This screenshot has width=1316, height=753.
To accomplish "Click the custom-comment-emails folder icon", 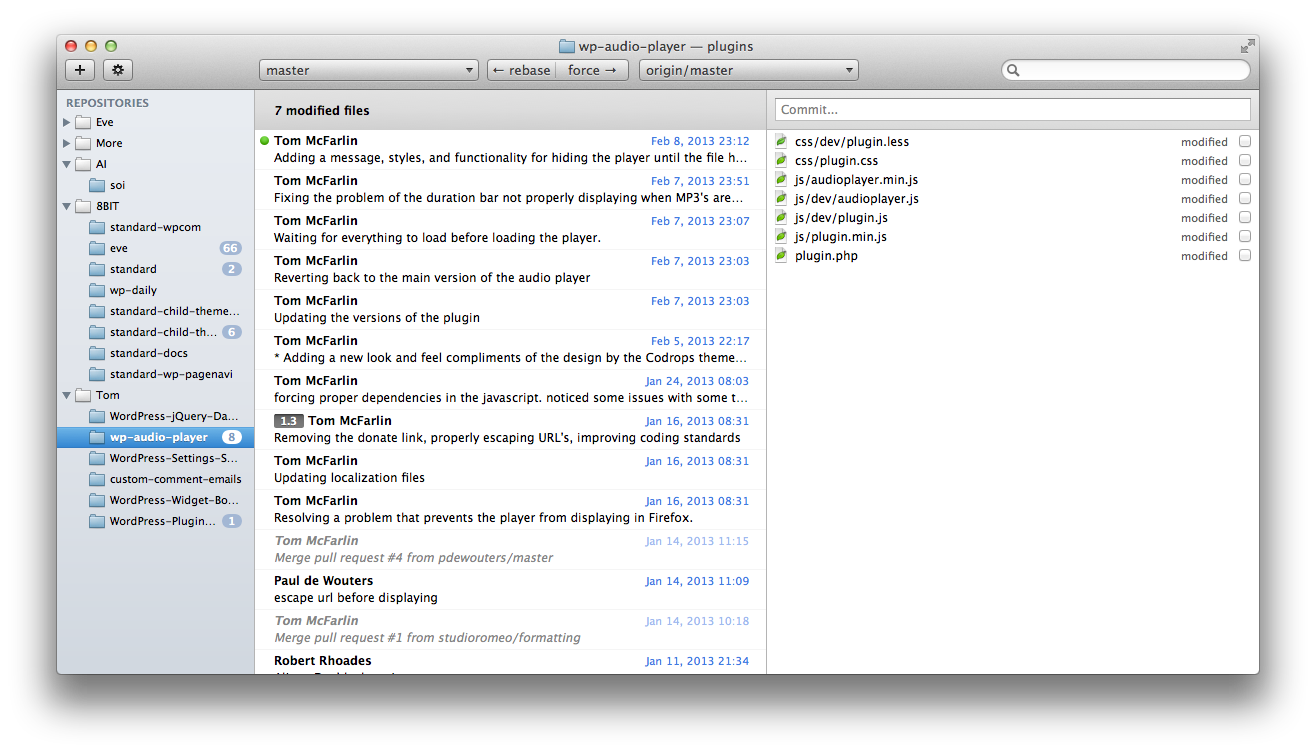I will 97,479.
